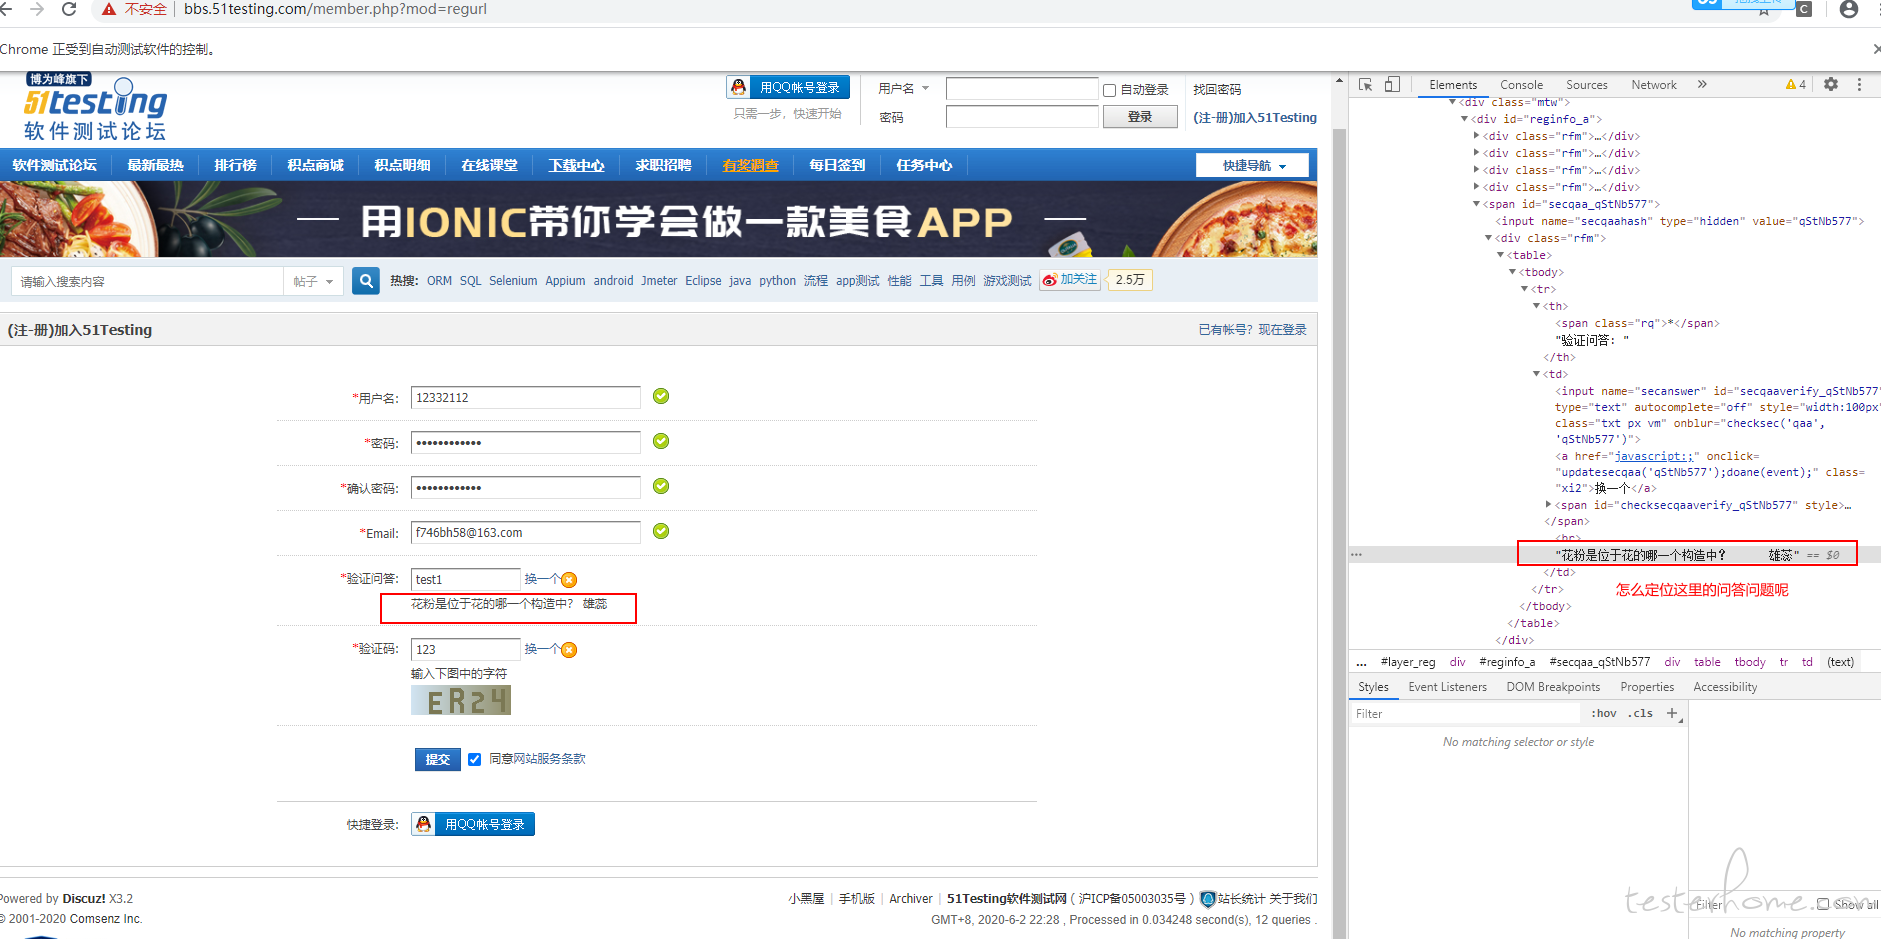Toggle the .cls class editor button

(1640, 713)
